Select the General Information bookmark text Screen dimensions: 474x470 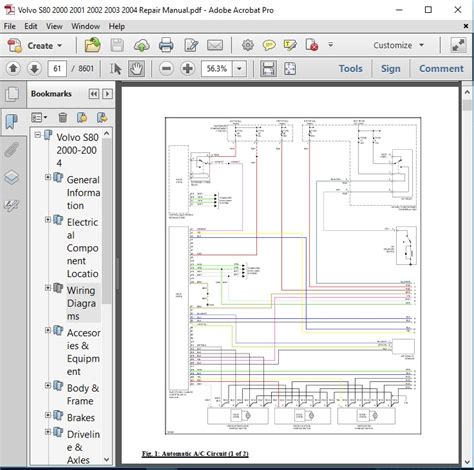[x=83, y=192]
